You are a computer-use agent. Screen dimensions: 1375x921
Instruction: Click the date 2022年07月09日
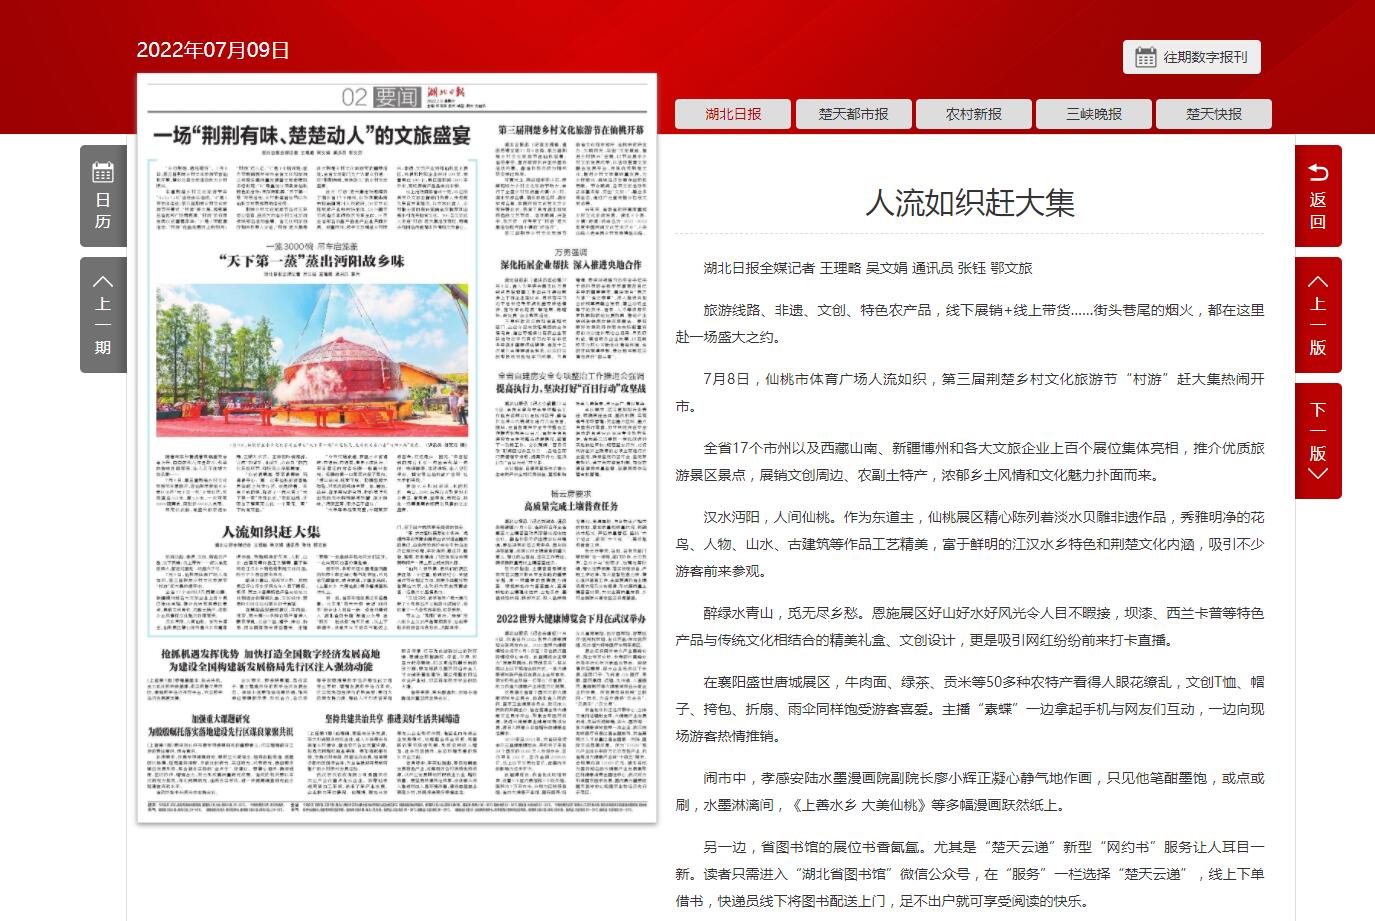pos(213,50)
